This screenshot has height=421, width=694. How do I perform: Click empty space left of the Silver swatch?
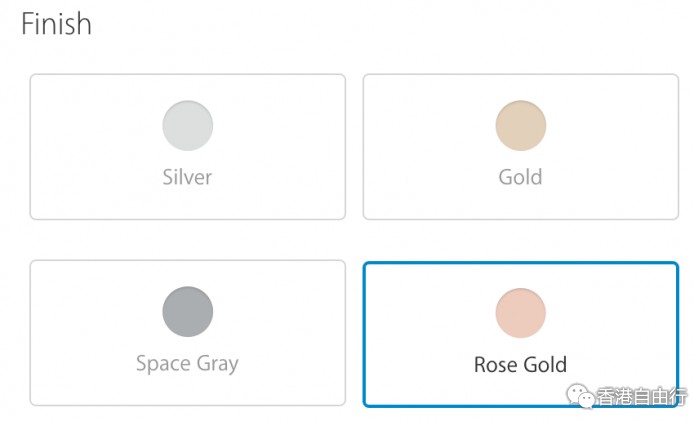[90, 126]
